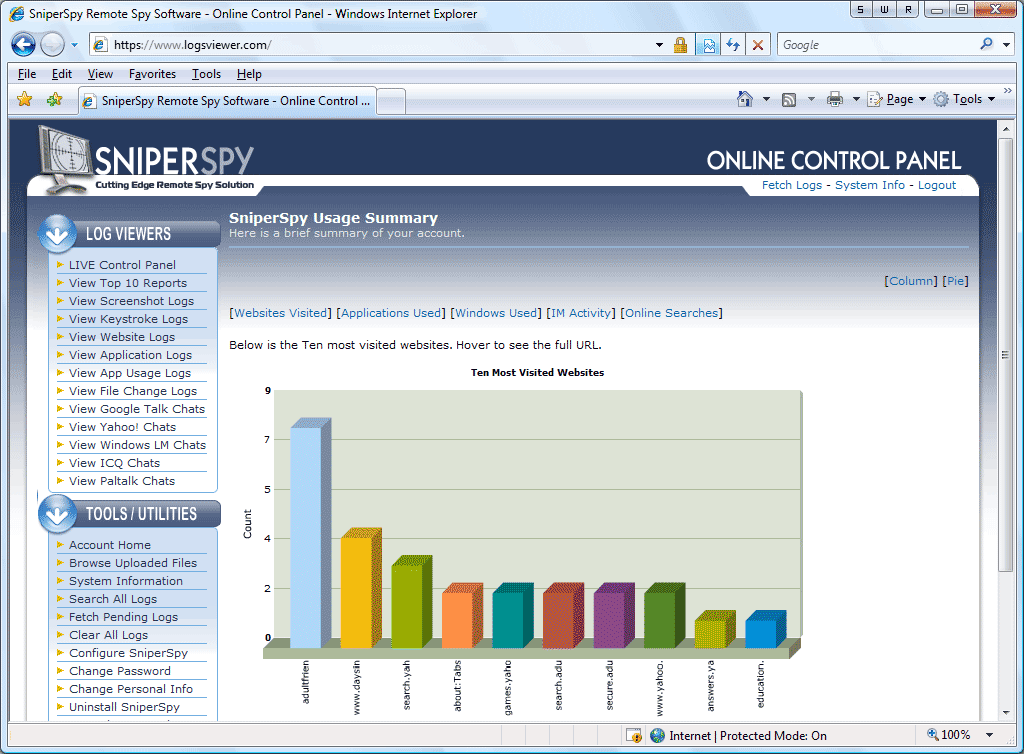Go to Account Home
The image size is (1024, 754).
110,544
